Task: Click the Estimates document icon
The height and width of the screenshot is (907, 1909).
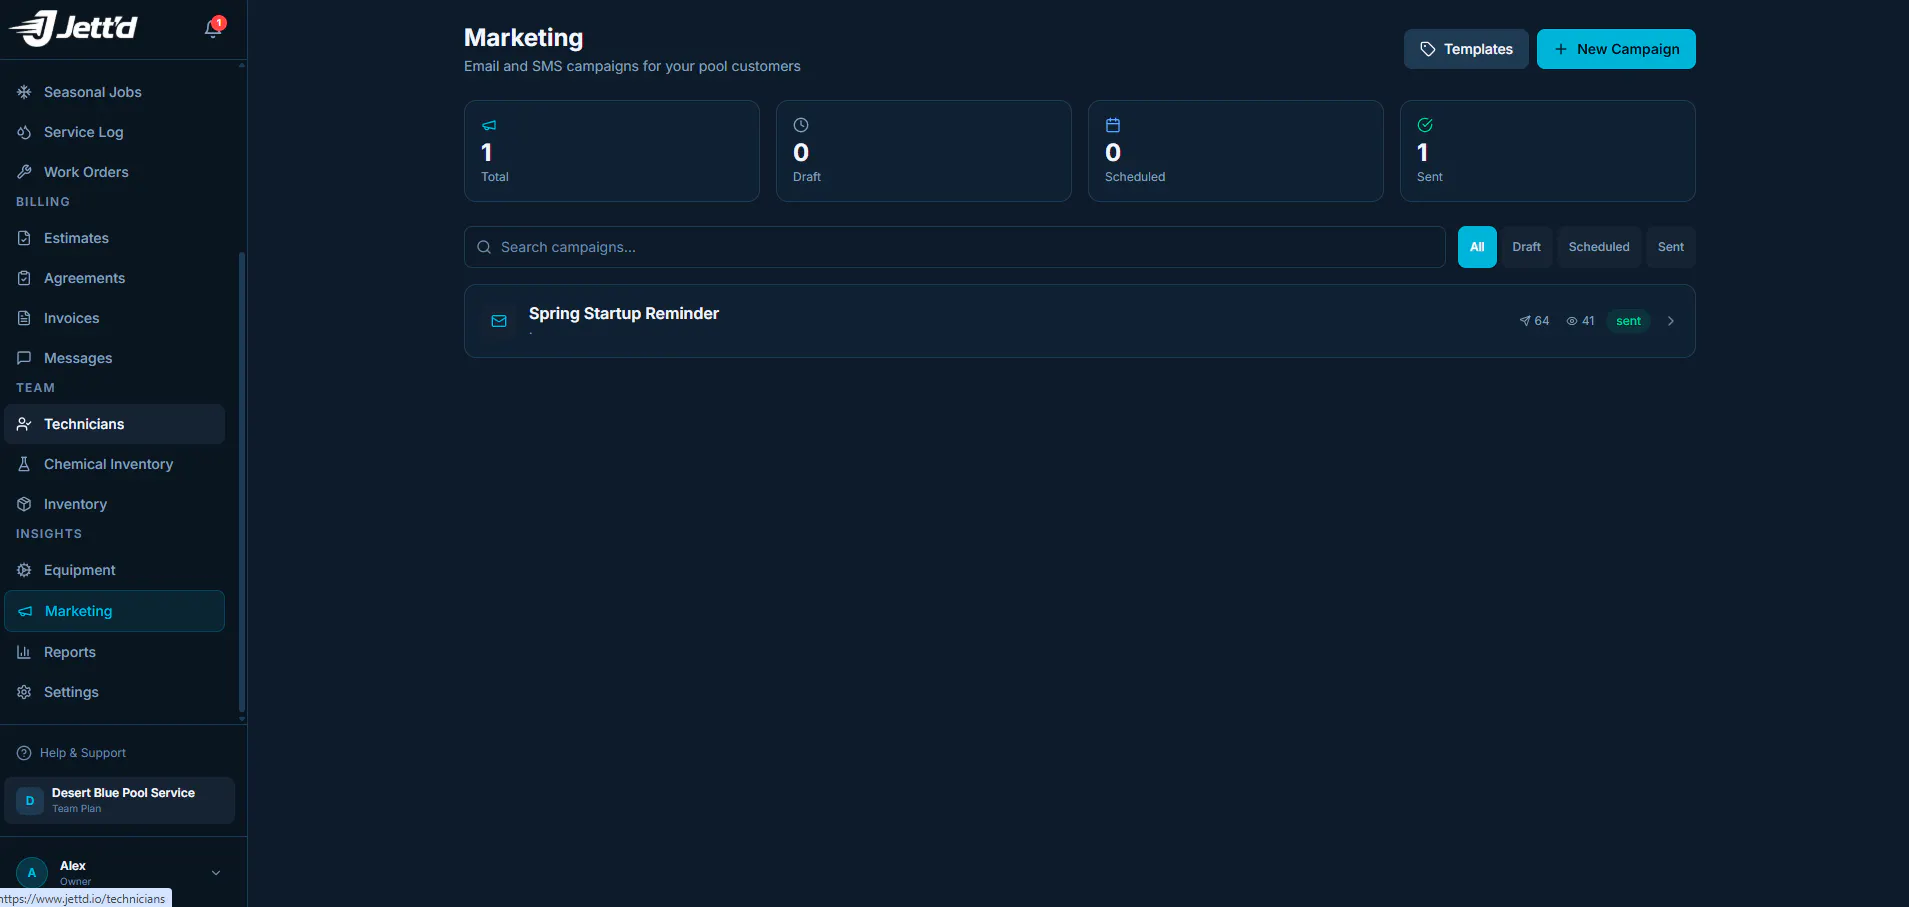Action: (24, 238)
